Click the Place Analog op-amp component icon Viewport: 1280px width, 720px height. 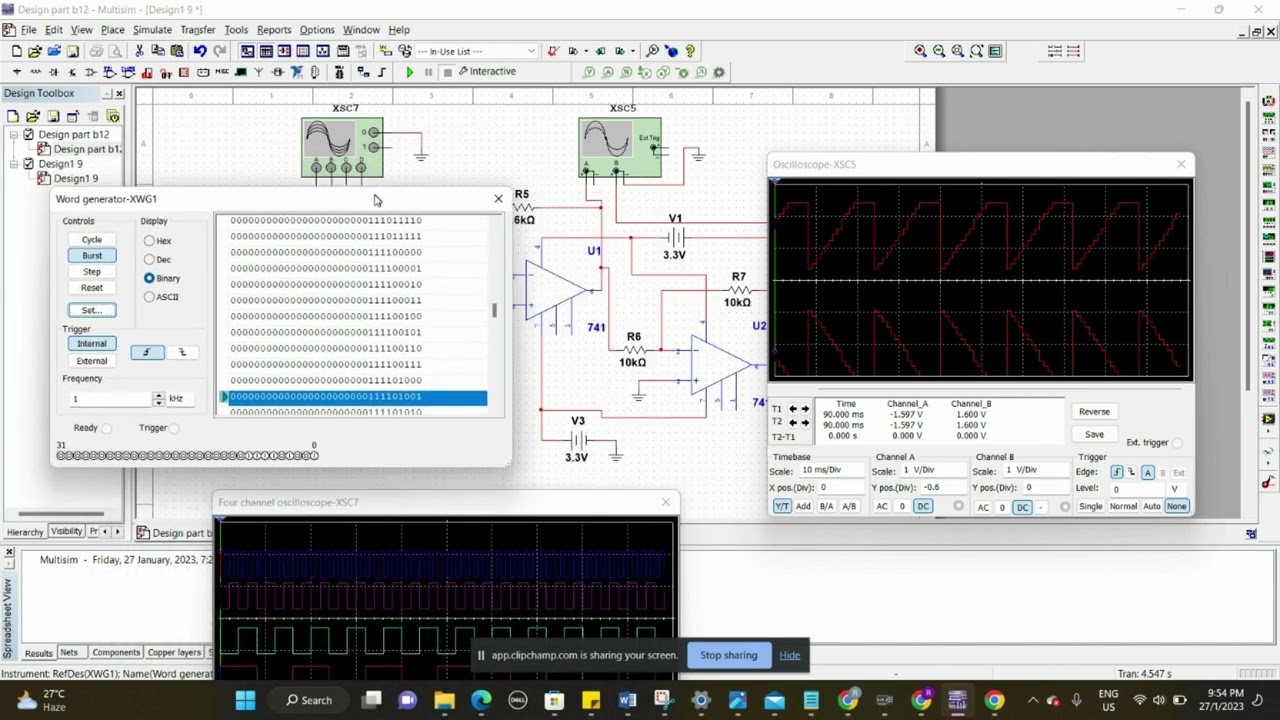click(x=91, y=72)
